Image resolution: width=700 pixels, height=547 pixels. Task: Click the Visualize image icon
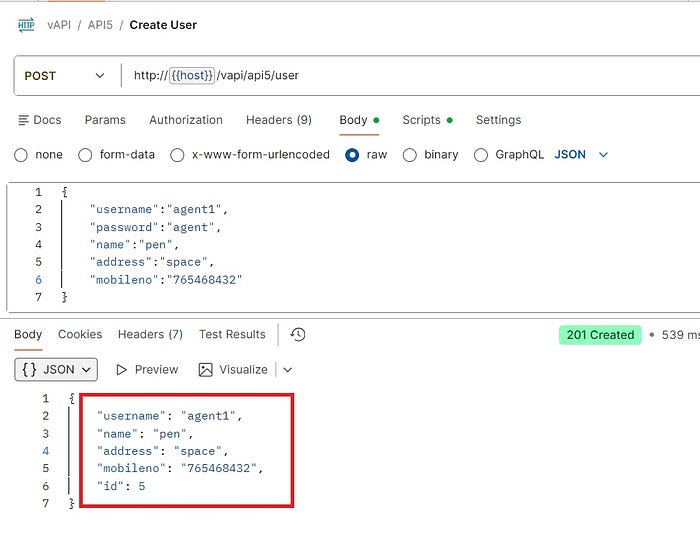(205, 370)
